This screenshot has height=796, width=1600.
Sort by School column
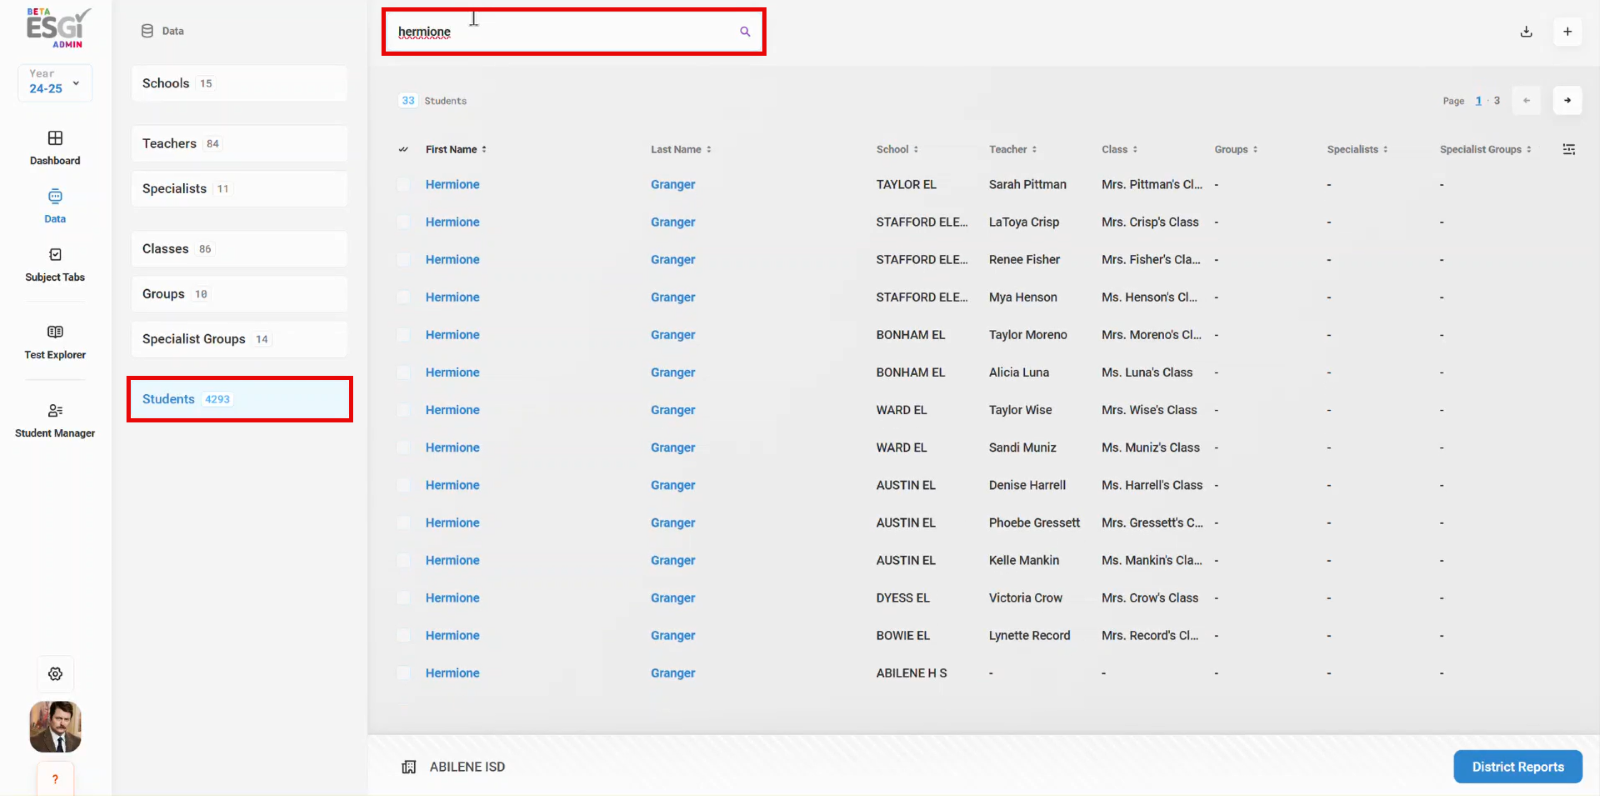pos(897,149)
